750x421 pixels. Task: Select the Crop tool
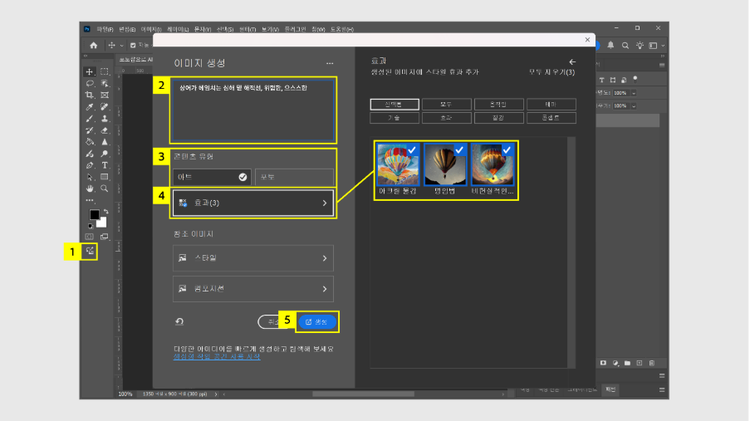pyautogui.click(x=89, y=95)
